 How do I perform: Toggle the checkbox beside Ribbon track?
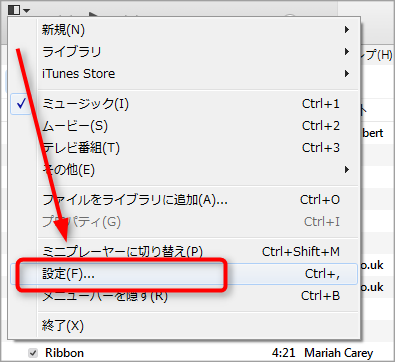coord(33,353)
